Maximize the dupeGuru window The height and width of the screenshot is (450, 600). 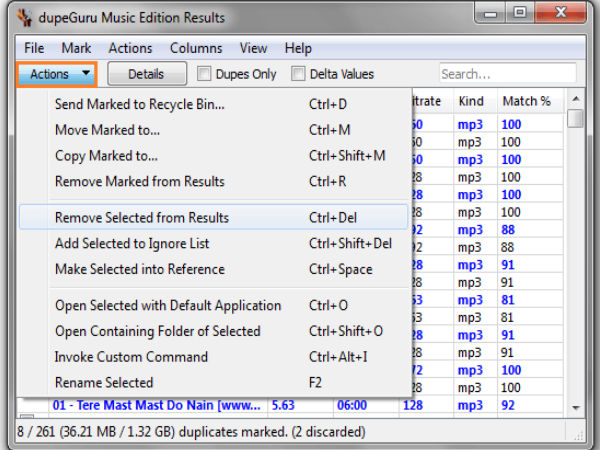(520, 13)
